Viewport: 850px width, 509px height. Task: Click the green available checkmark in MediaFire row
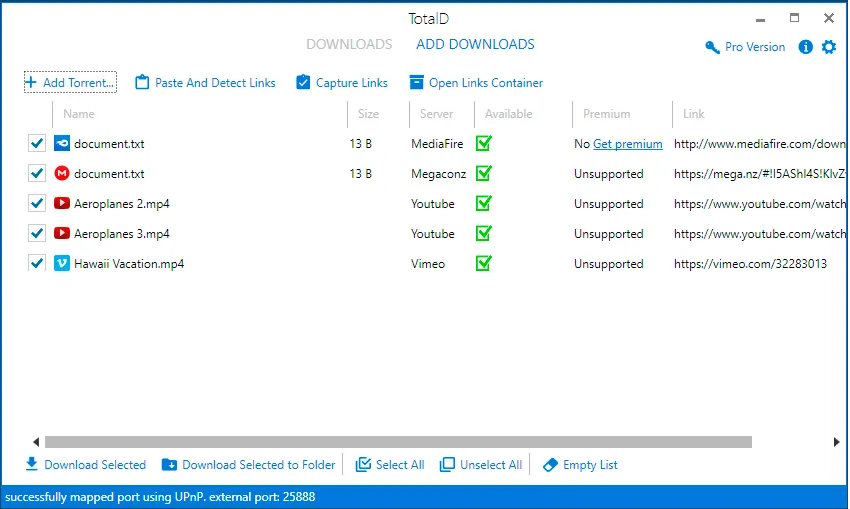pyautogui.click(x=484, y=143)
